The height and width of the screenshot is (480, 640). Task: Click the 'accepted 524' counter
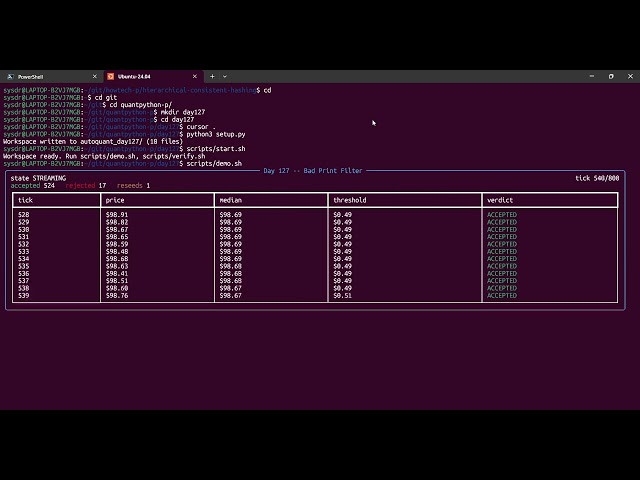click(33, 185)
